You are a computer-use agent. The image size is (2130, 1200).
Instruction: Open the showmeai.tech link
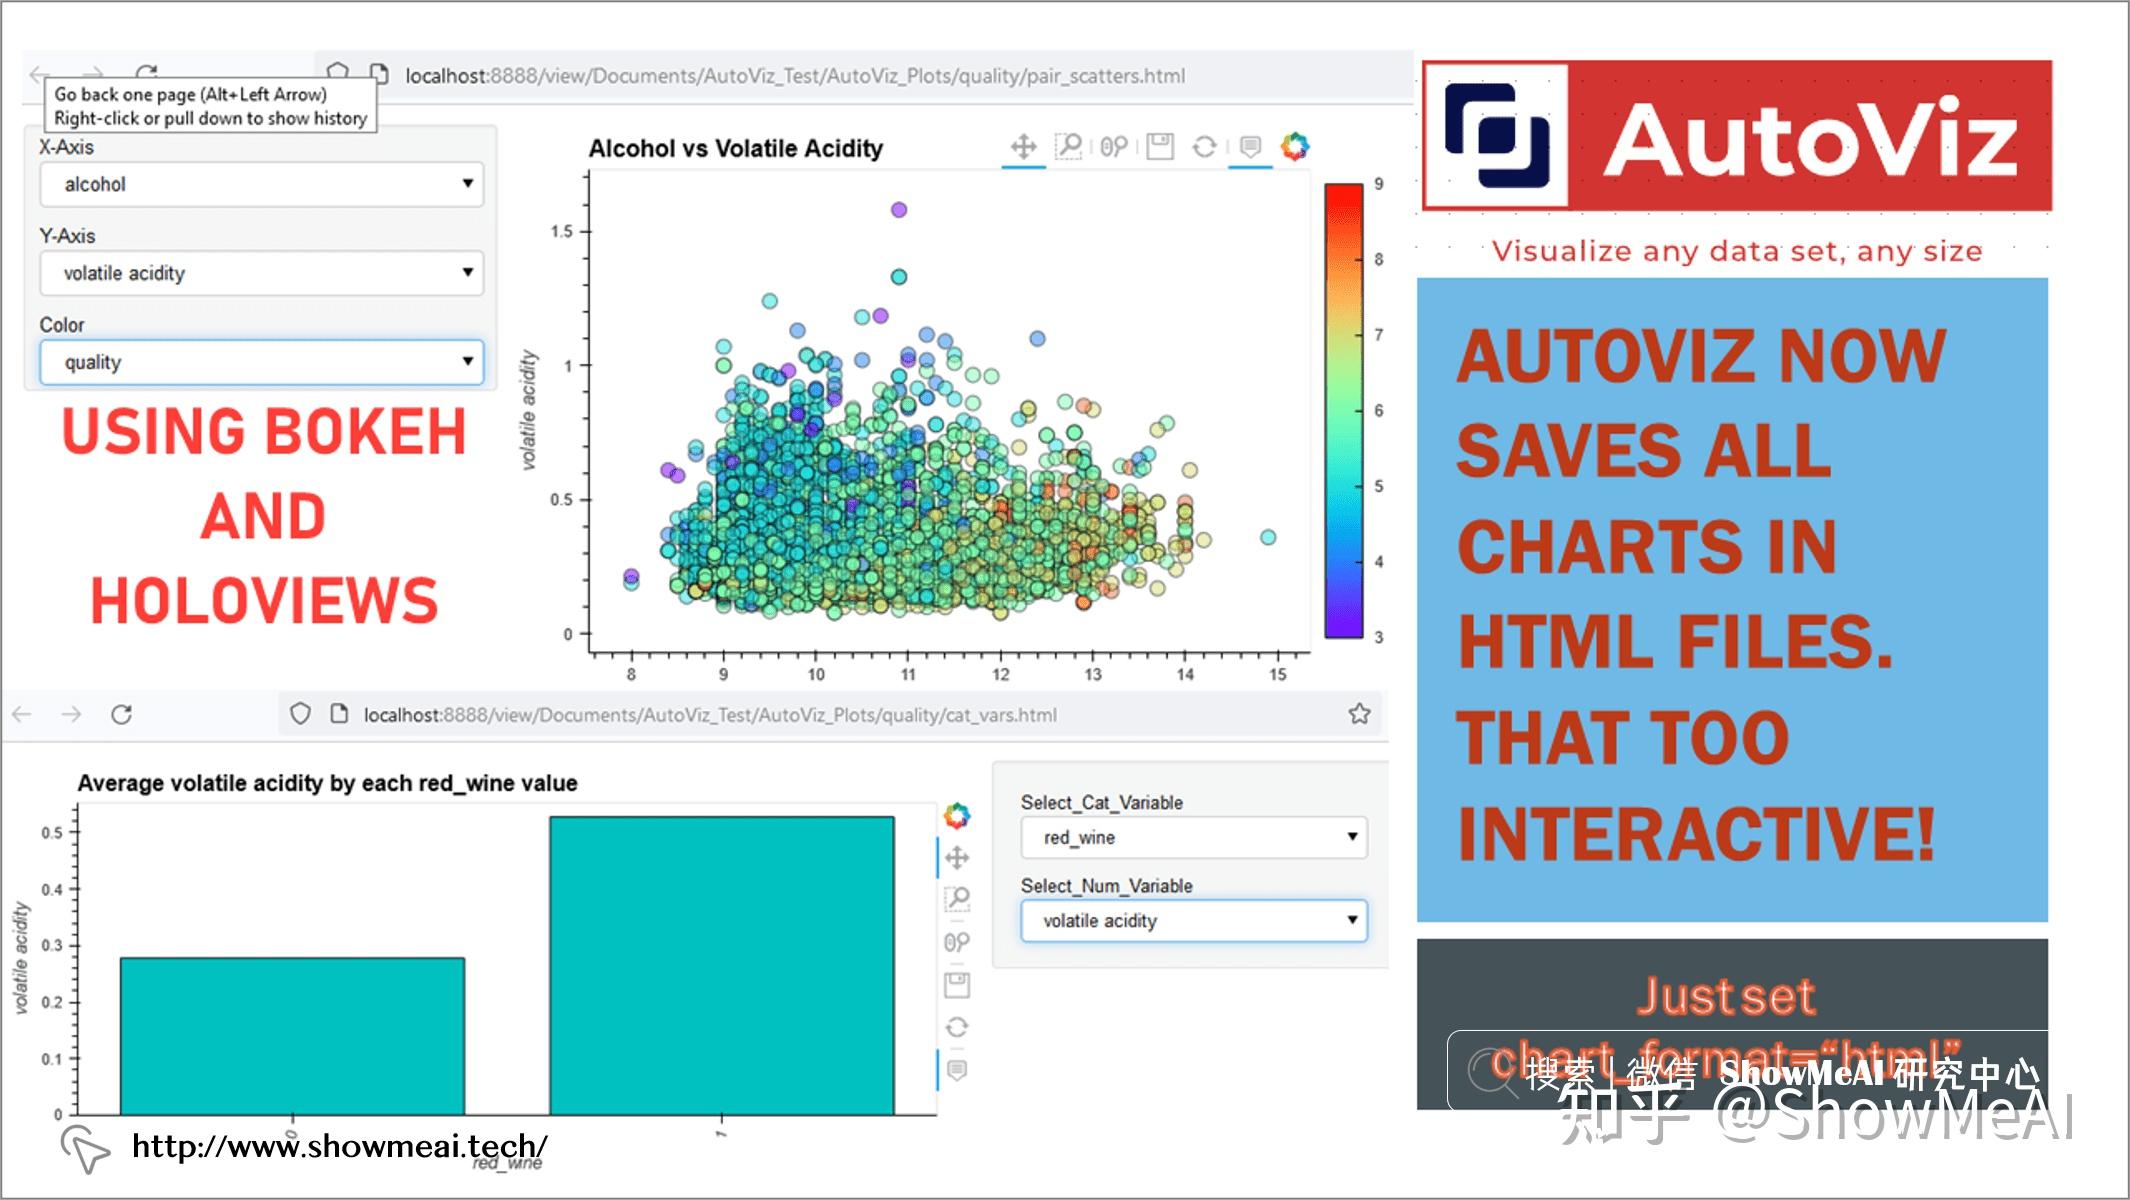point(339,1146)
